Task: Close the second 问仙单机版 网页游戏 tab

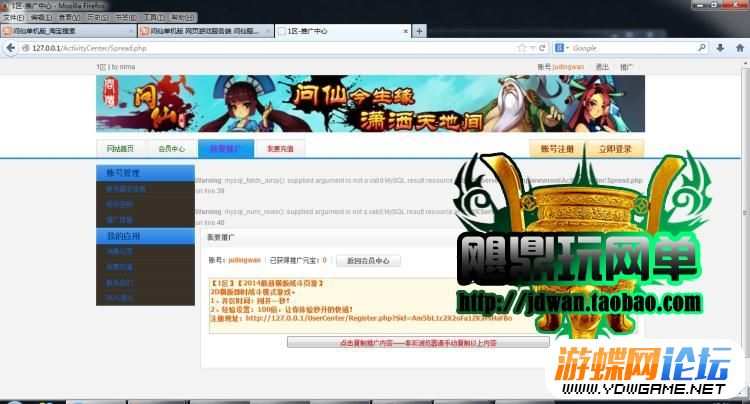Action: click(x=268, y=31)
